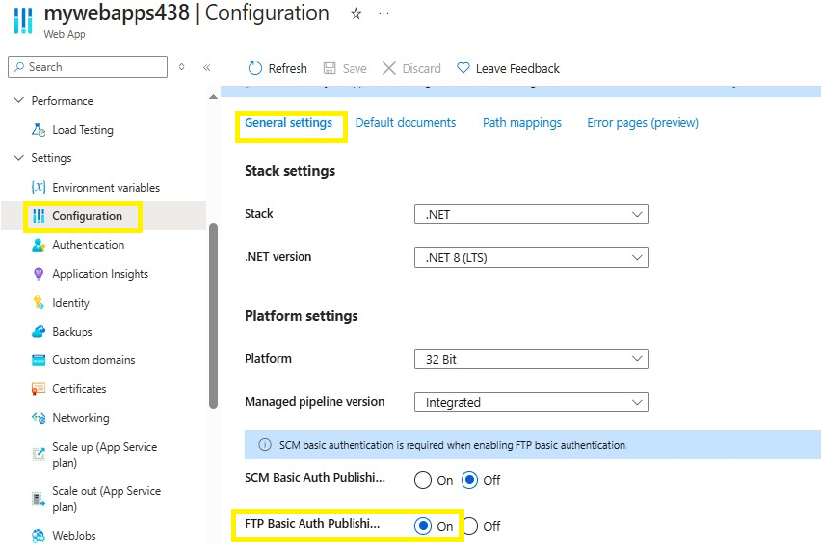Favorite this page with the star icon
The height and width of the screenshot is (545, 821).
pyautogui.click(x=356, y=14)
